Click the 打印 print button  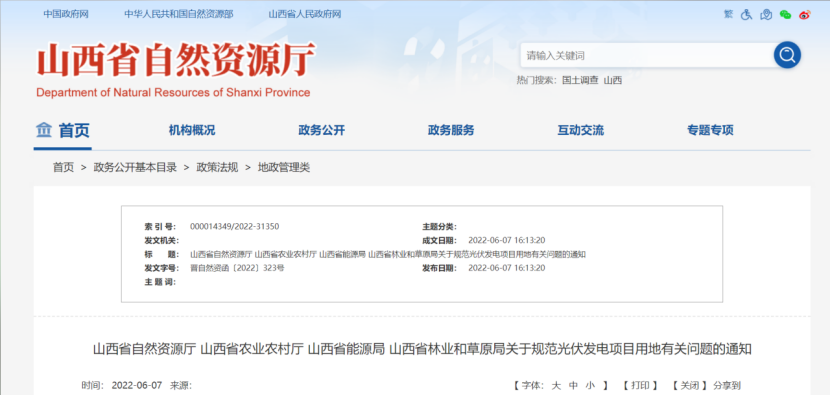640,385
